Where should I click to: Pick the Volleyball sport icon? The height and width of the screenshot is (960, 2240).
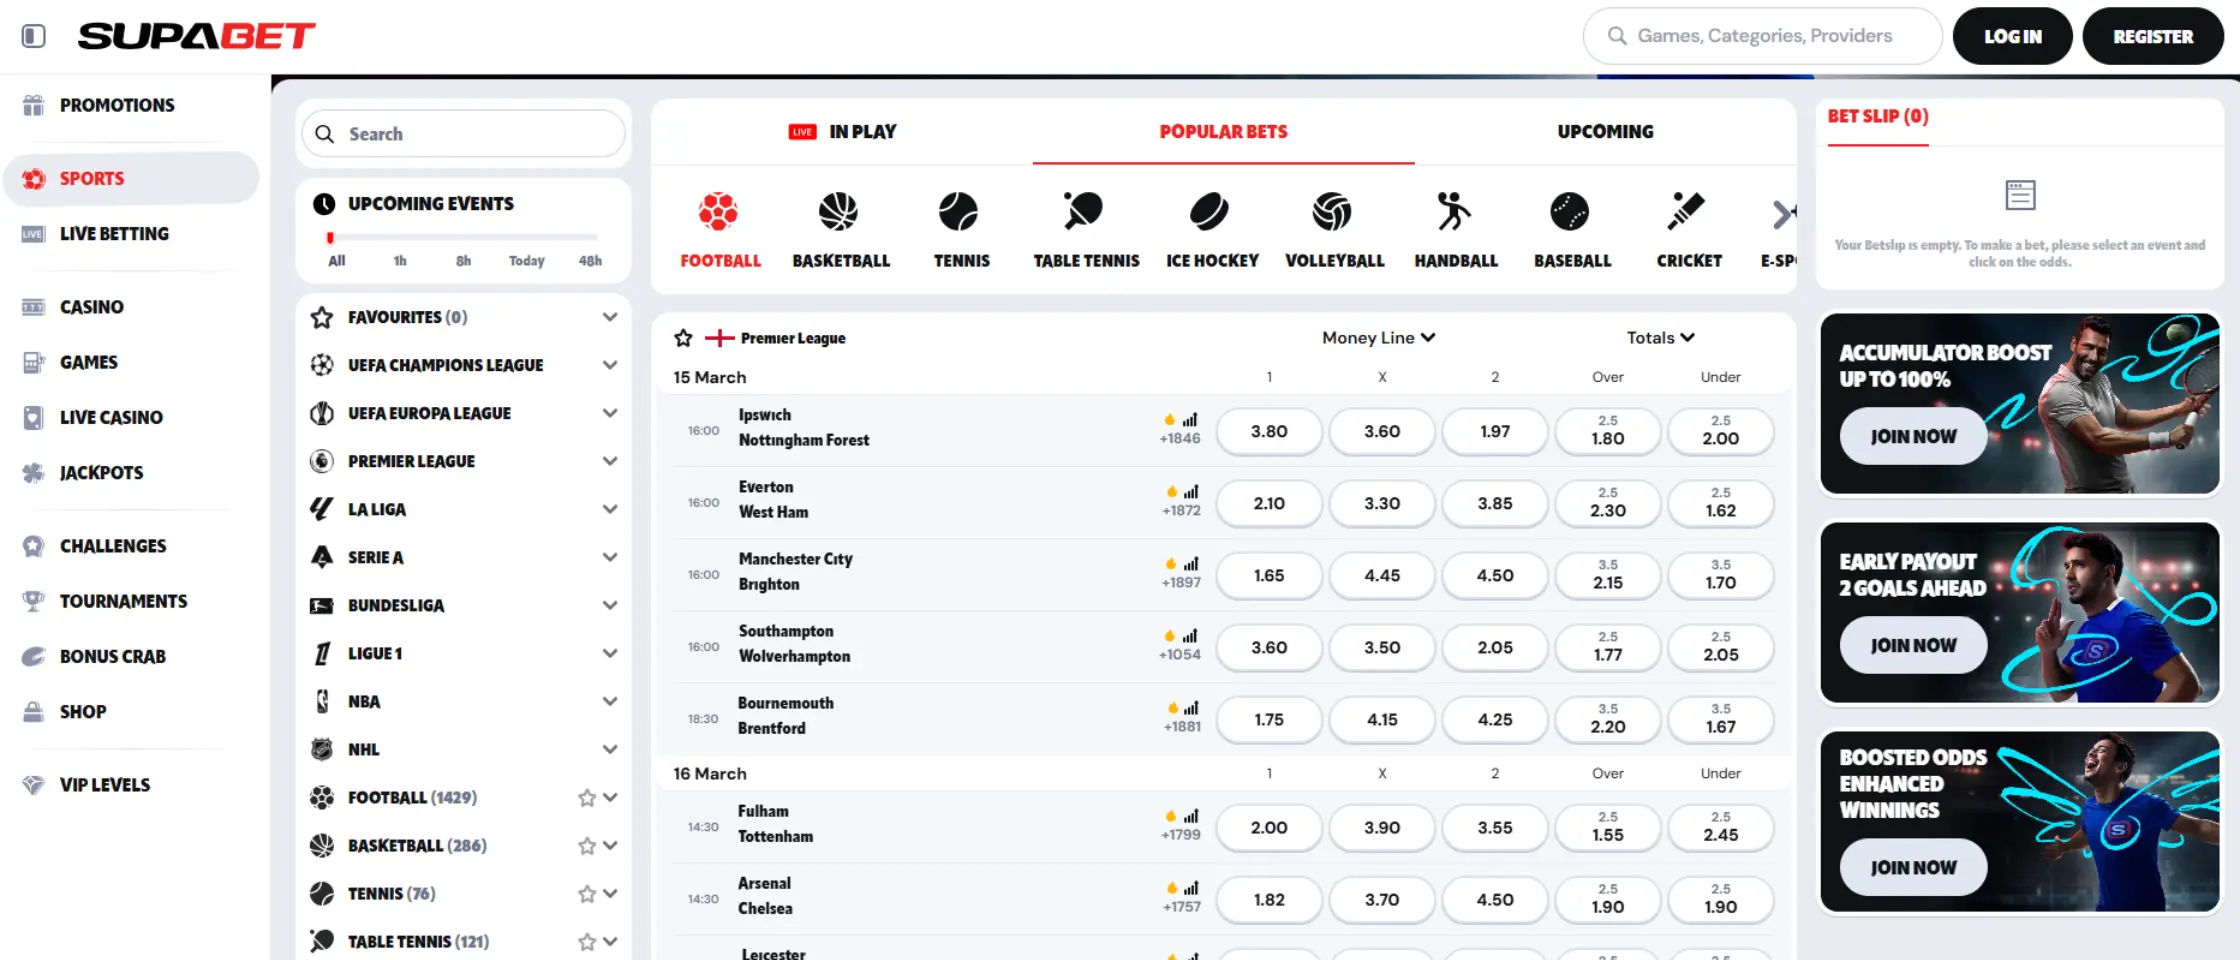(x=1332, y=212)
